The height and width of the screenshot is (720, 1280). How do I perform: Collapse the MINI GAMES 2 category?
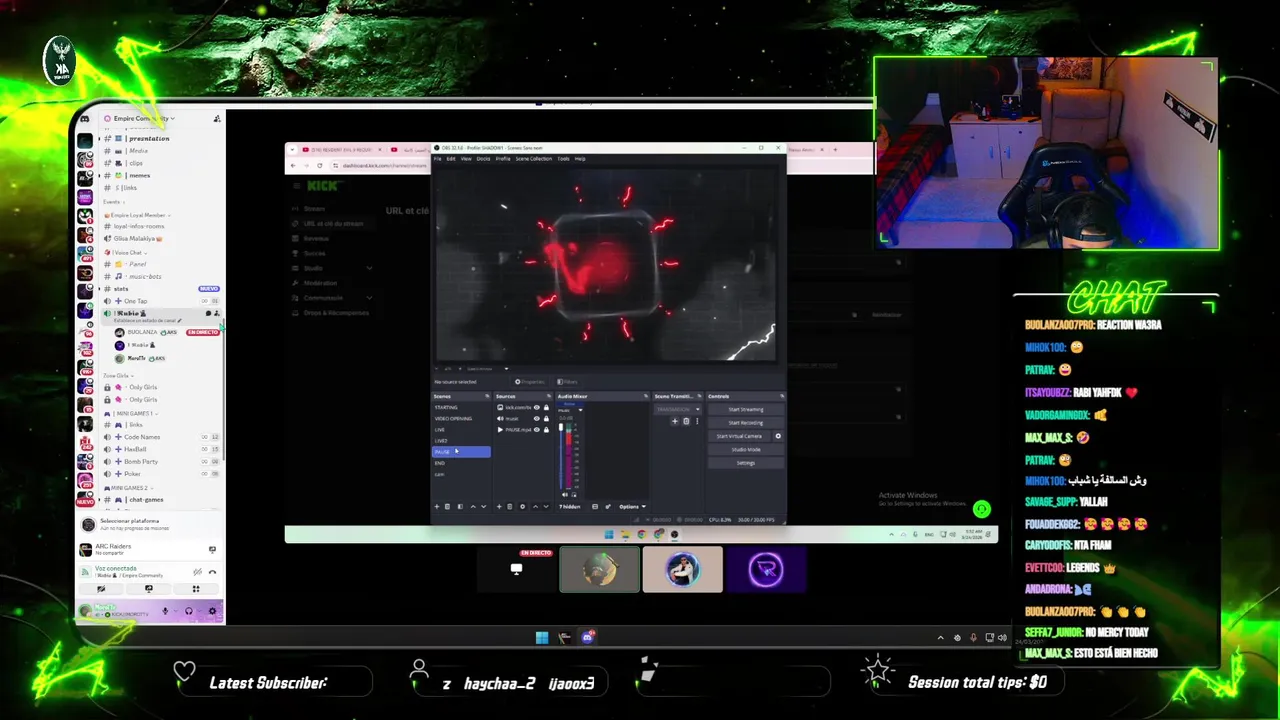point(128,488)
